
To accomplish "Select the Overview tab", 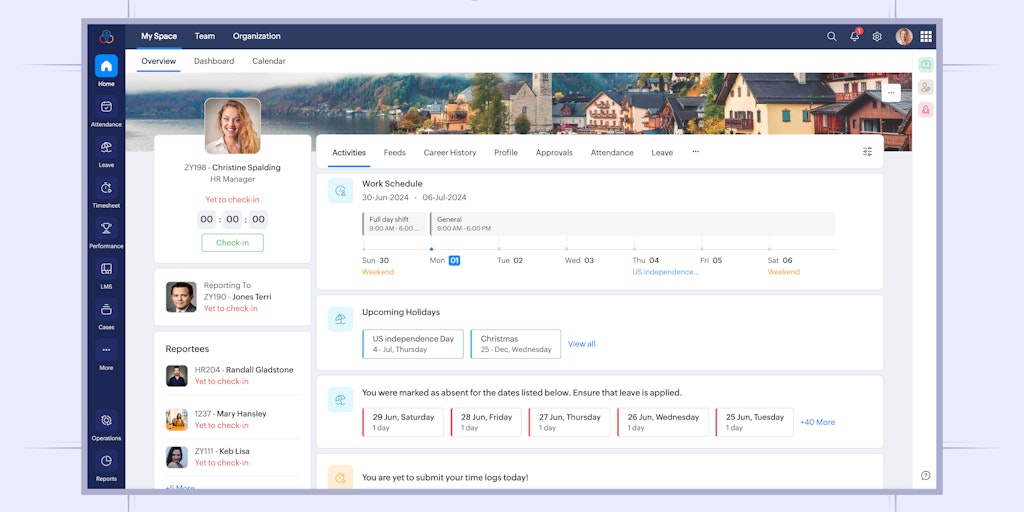I will [x=159, y=61].
